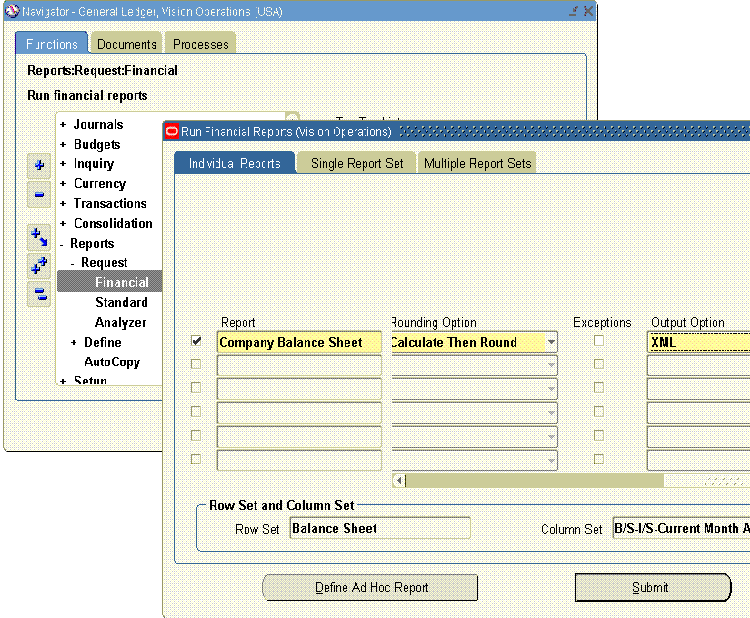
Task: Expand the Define tree node
Action: (x=74, y=343)
